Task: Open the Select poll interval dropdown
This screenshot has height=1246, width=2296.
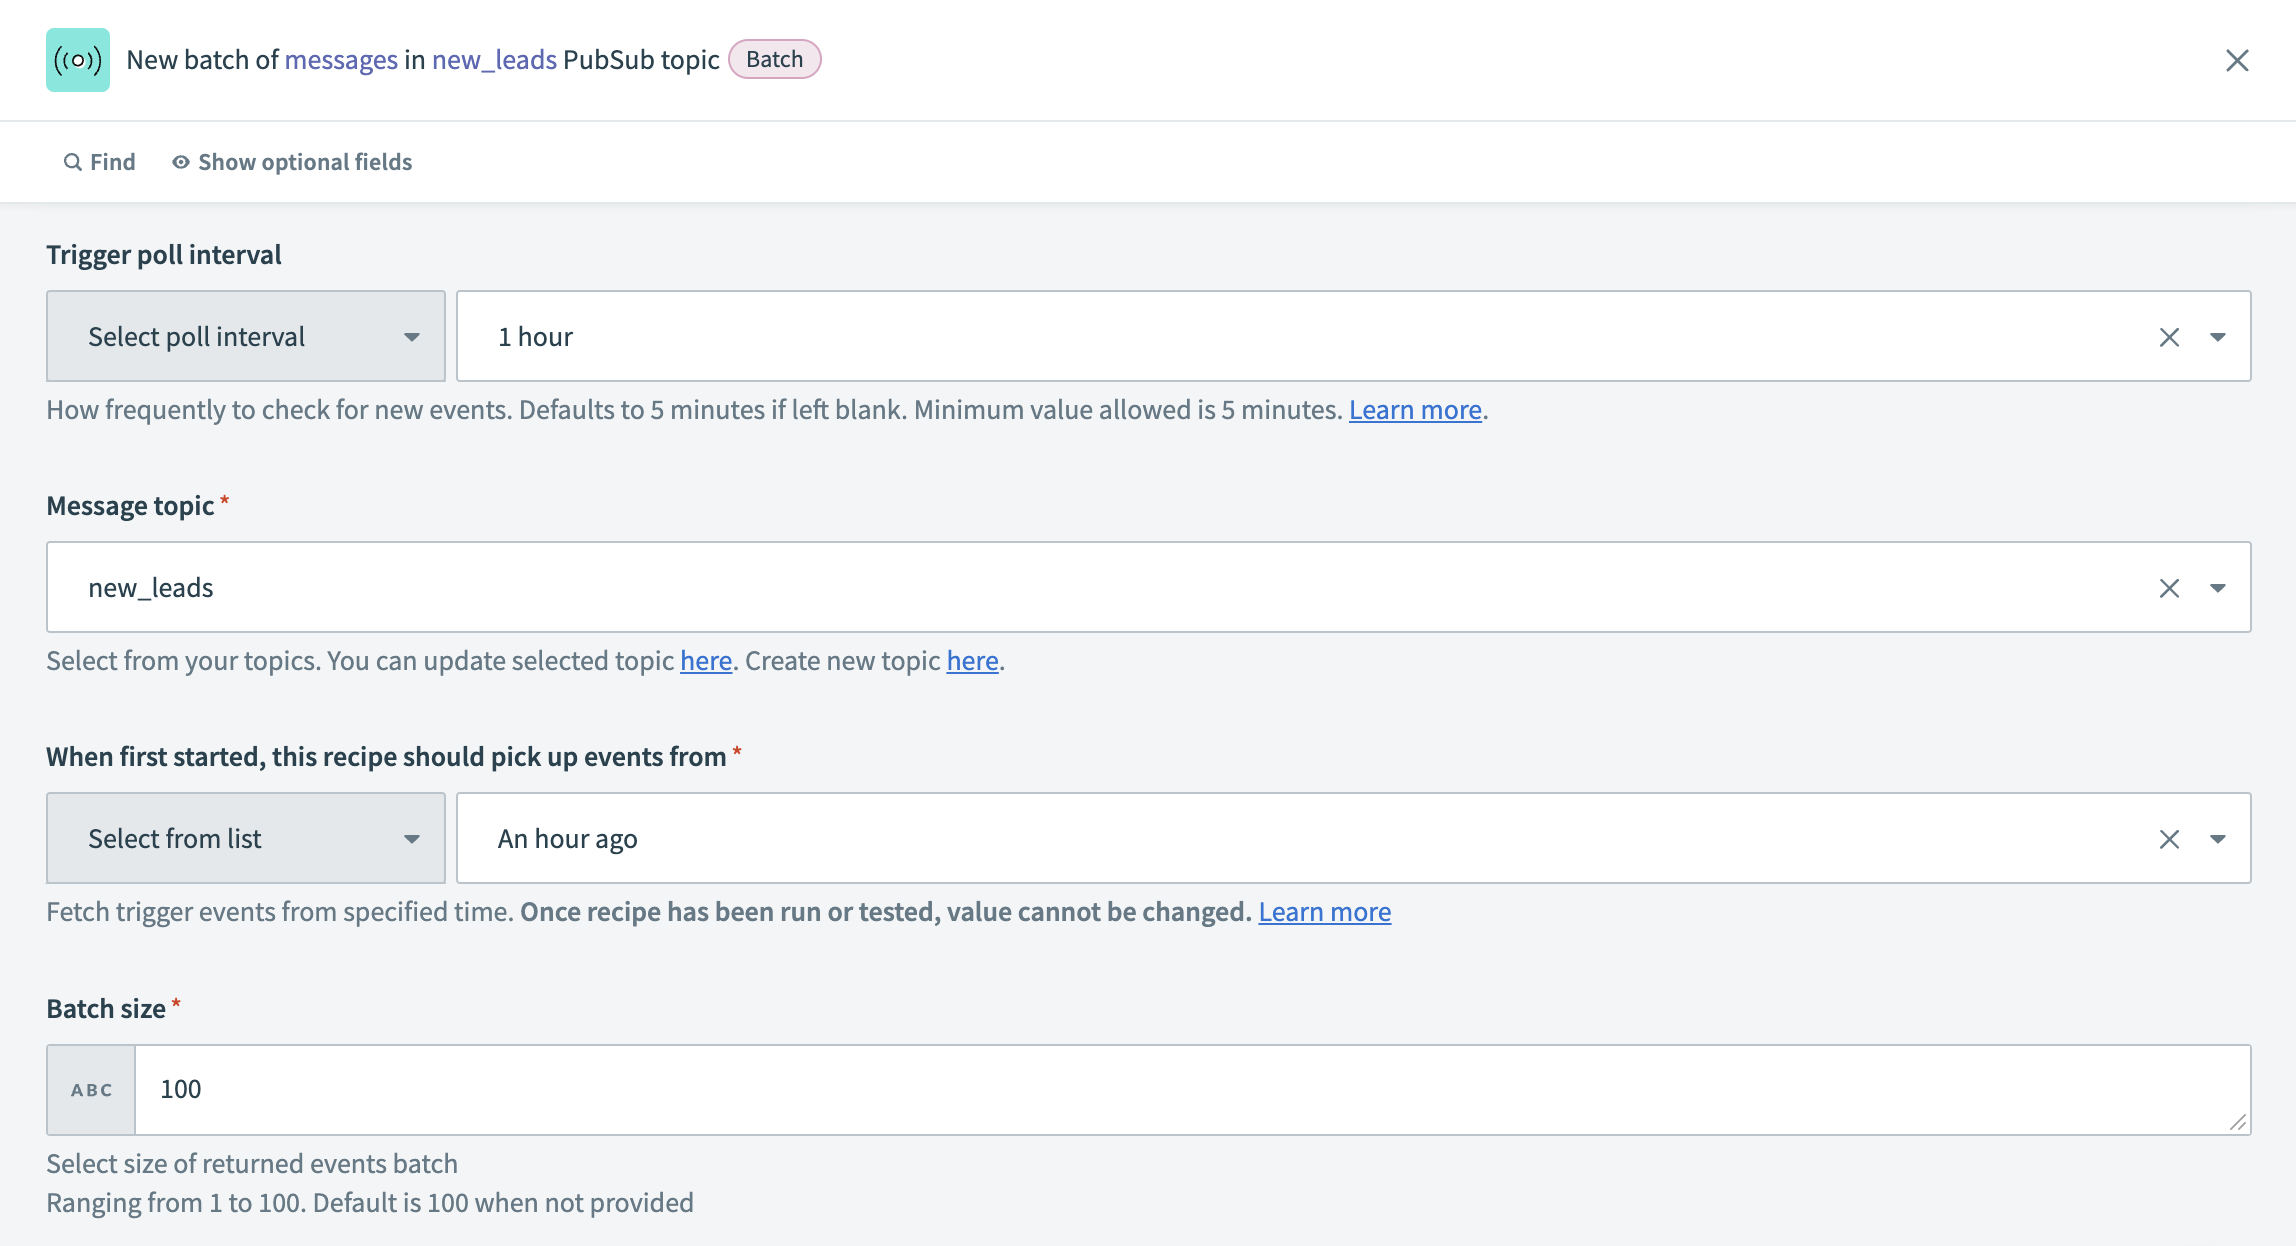Action: click(245, 336)
